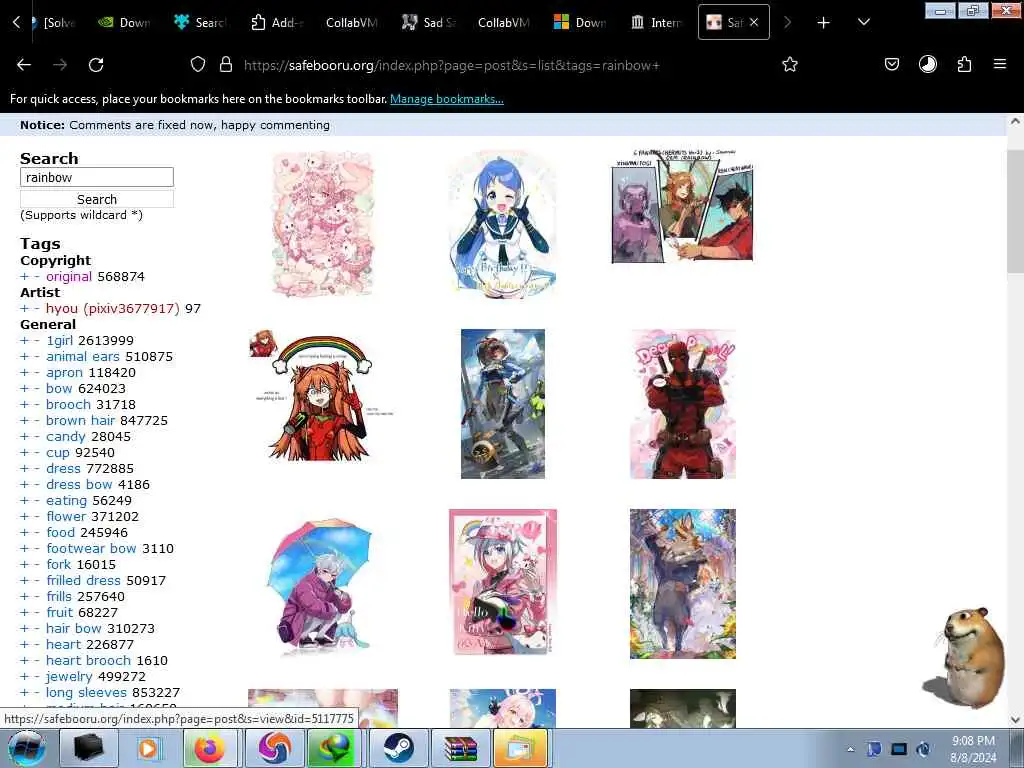Open the pink bunnies thumbnail
This screenshot has height=768, width=1024.
coord(323,224)
